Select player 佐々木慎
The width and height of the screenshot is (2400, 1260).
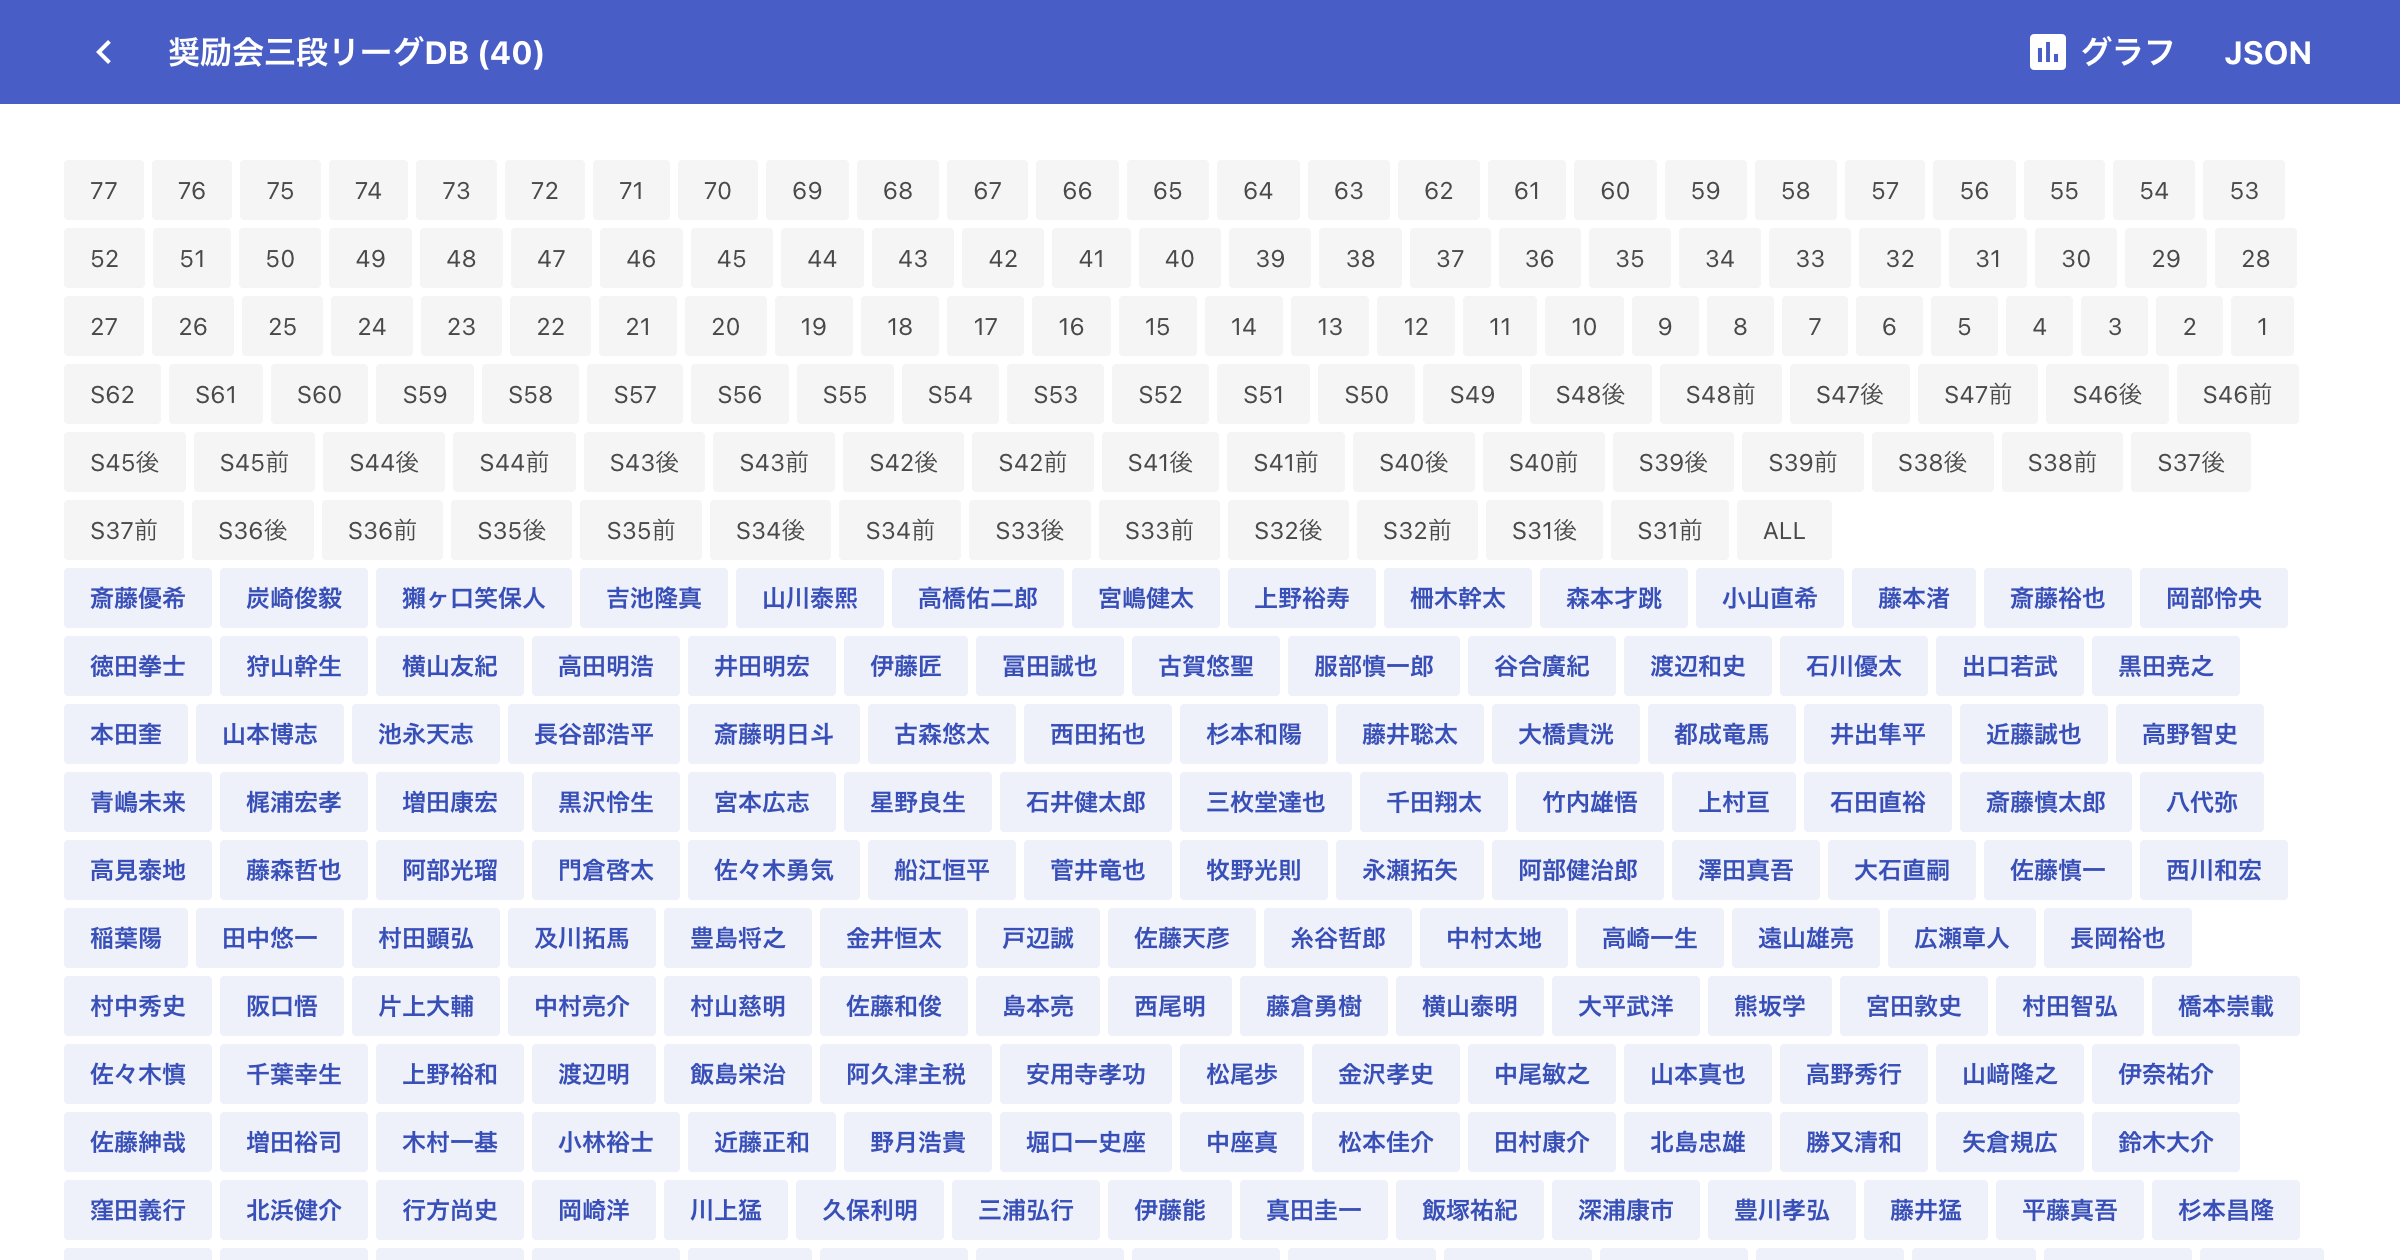pyautogui.click(x=138, y=1074)
